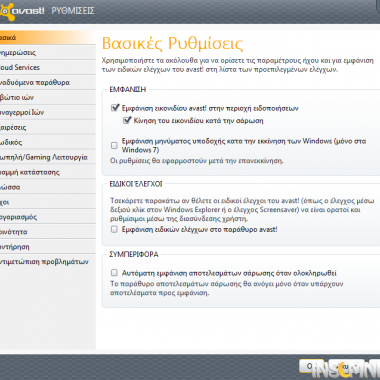Select Συναγερμοί Ιών in sidebar
The width and height of the screenshot is (380, 380).
click(x=47, y=112)
